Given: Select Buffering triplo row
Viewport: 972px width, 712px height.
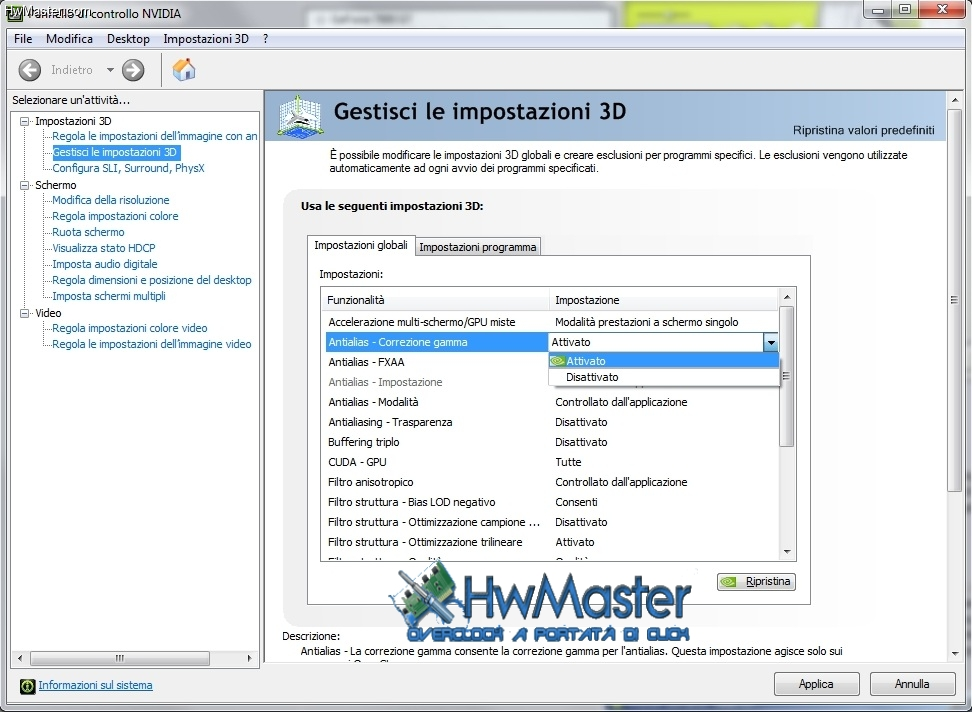Looking at the screenshot, I should (x=552, y=442).
